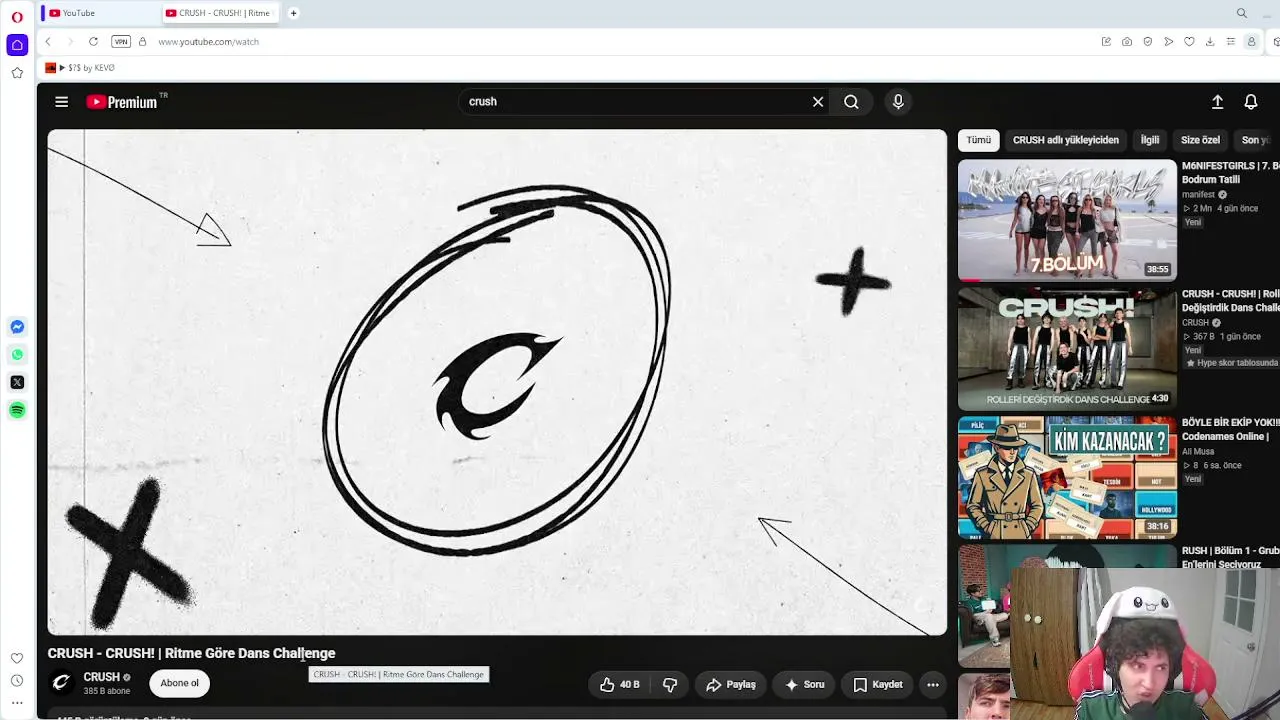The height and width of the screenshot is (720, 1280).
Task: Open the History clock icon in sidebar
Action: (x=17, y=681)
